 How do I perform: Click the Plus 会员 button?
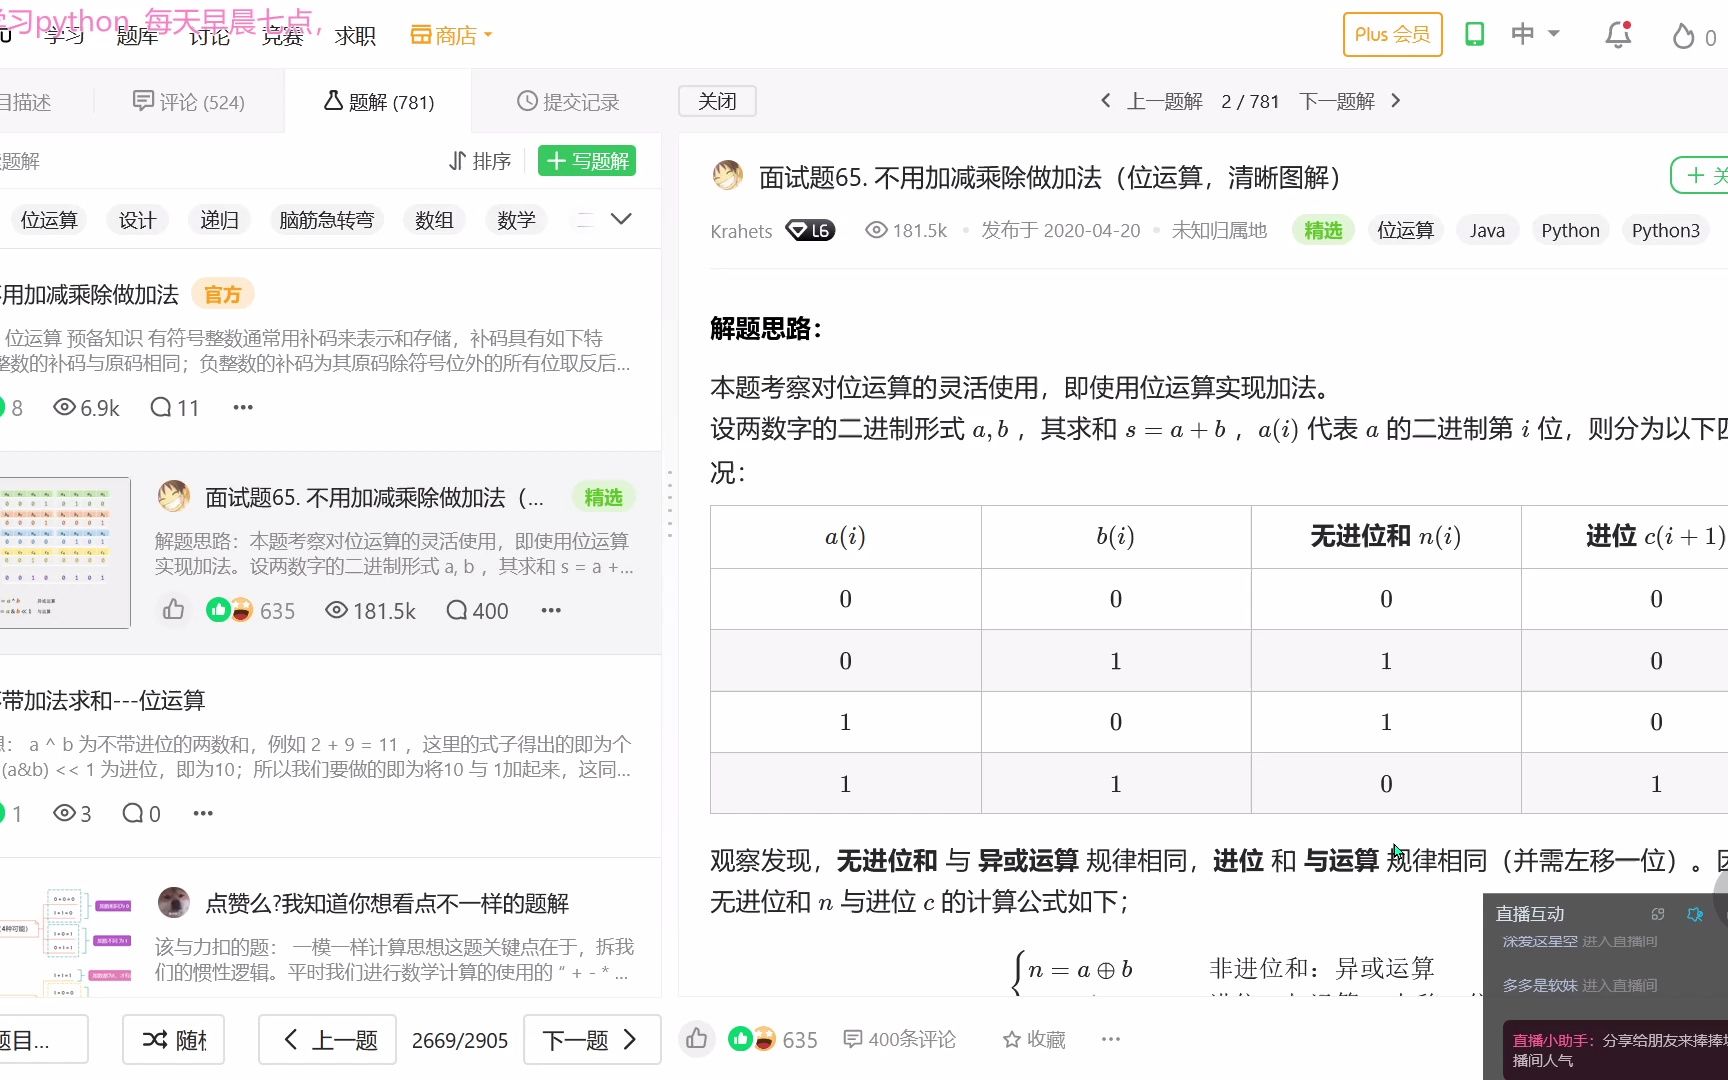coord(1391,33)
